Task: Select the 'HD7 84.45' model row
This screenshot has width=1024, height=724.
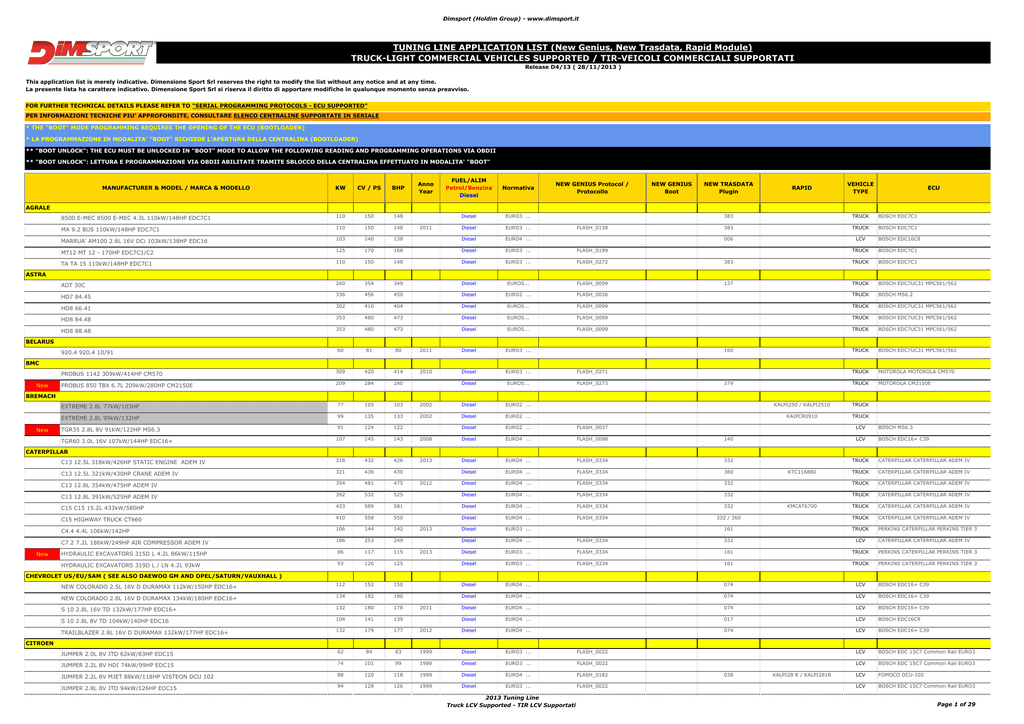Action: [x=507, y=296]
